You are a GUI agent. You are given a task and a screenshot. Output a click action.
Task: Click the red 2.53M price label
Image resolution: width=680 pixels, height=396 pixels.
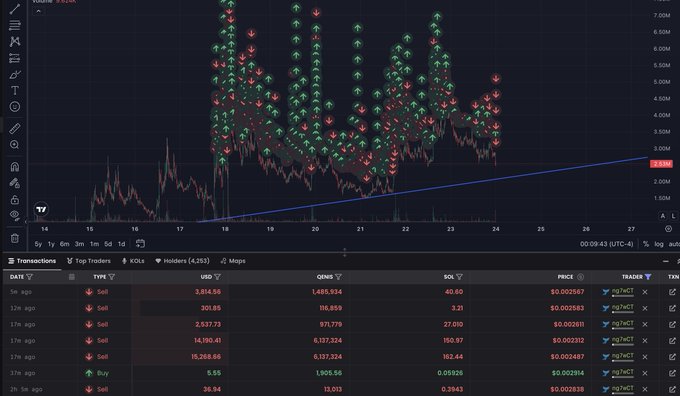click(661, 164)
